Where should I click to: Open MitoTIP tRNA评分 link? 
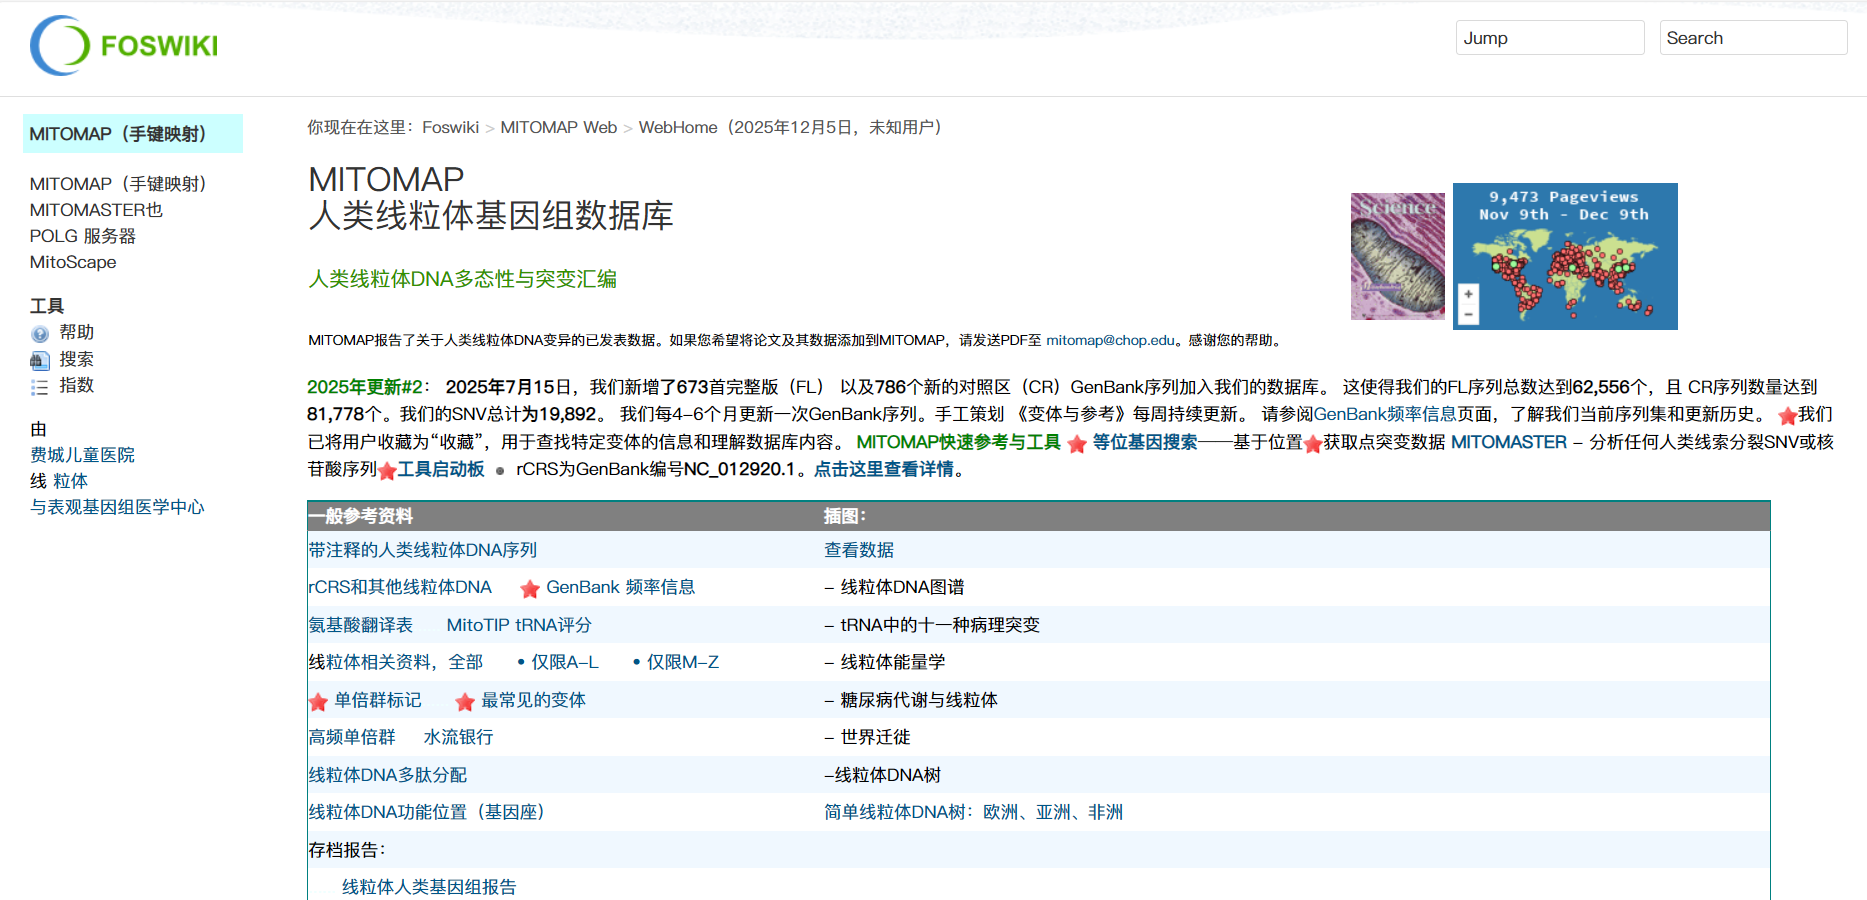[519, 625]
